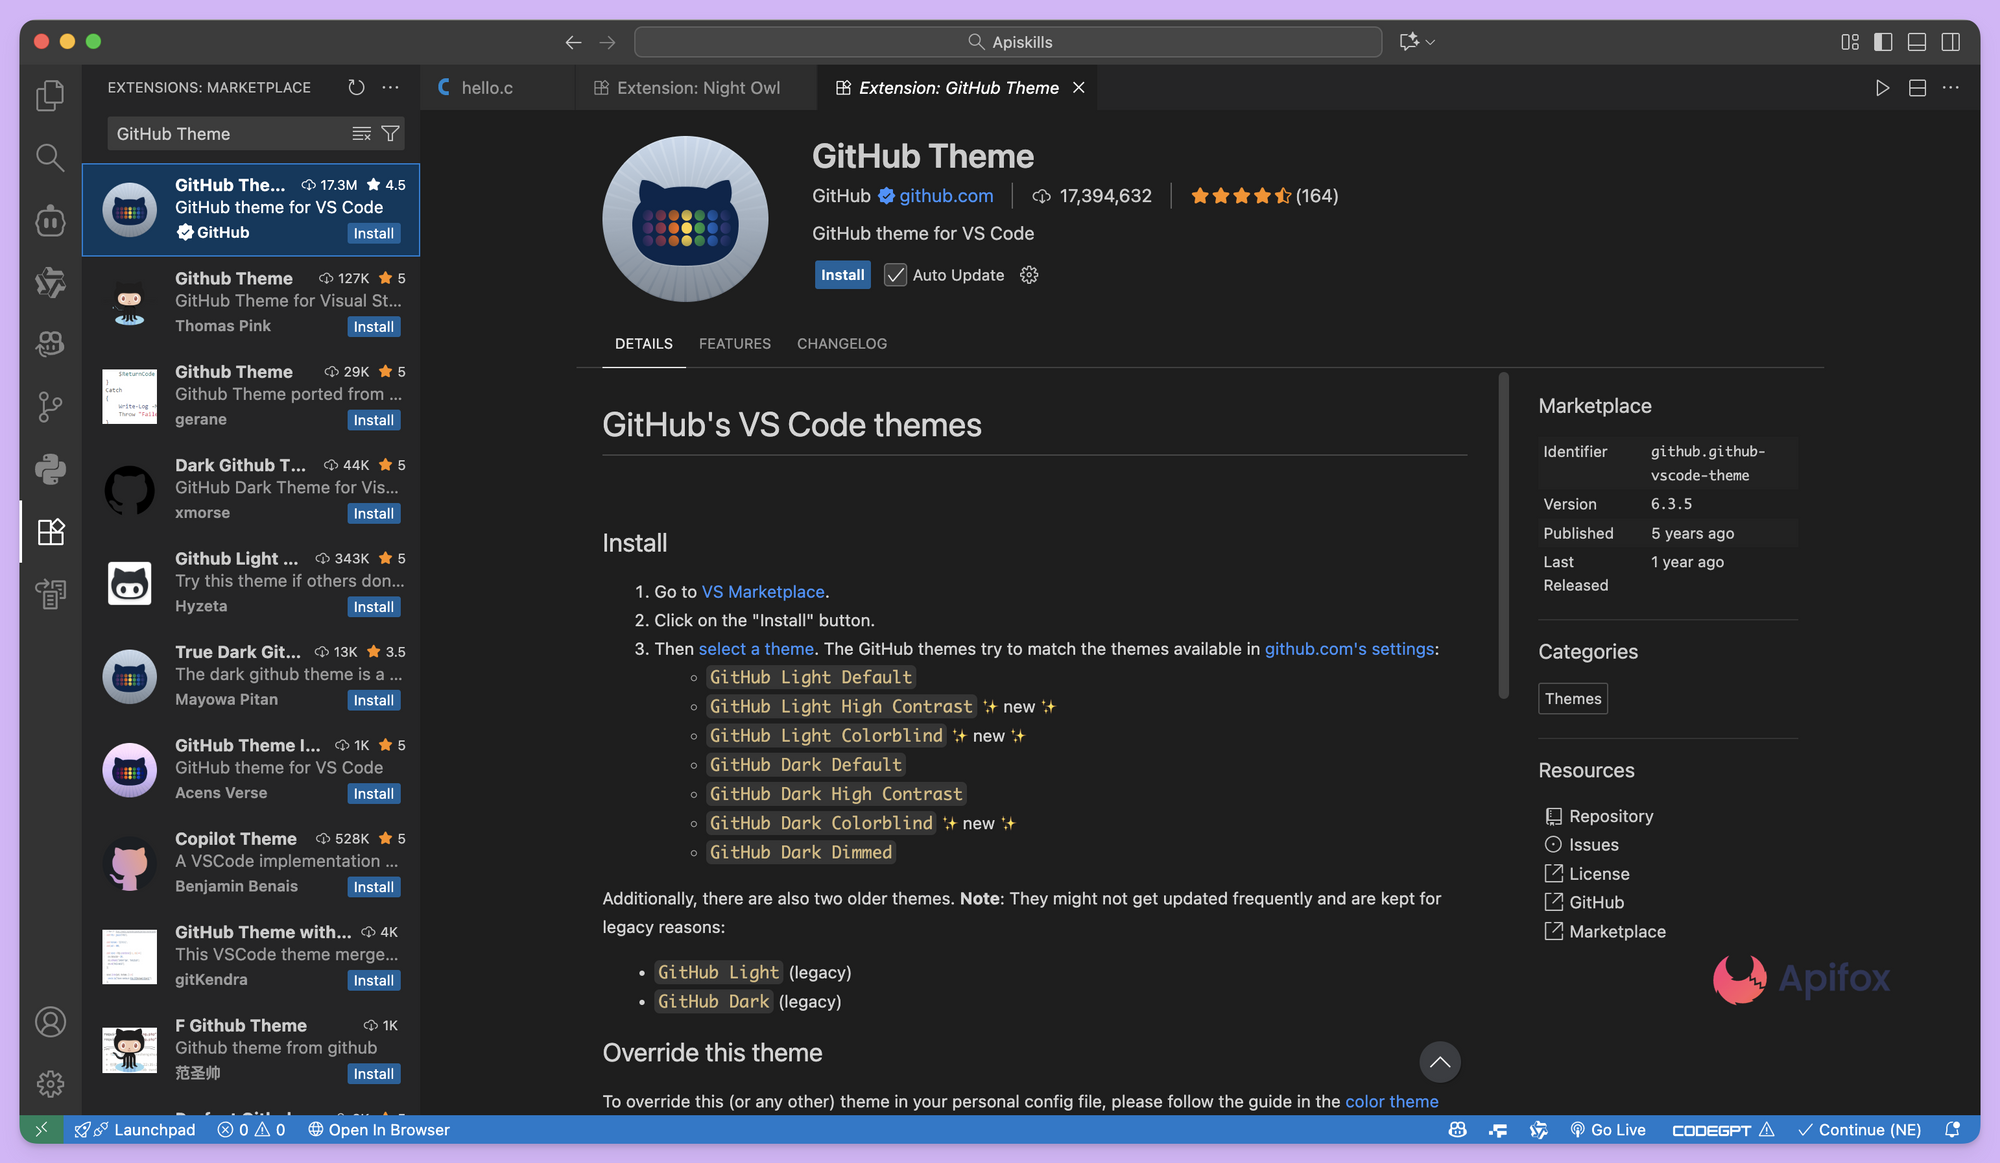Open the Source Control view

pos(50,406)
